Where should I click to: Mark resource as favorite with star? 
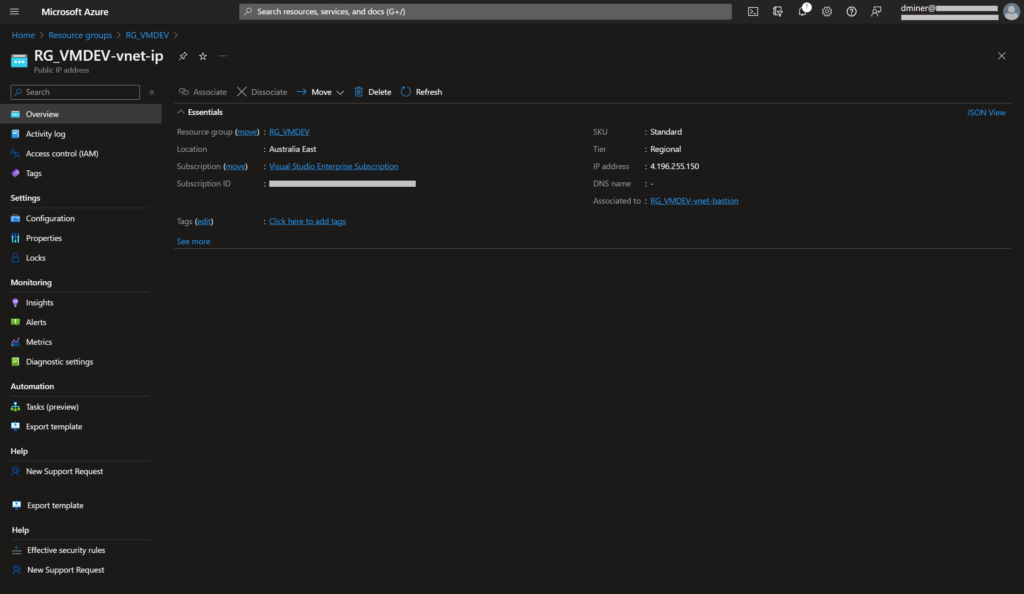coord(203,56)
